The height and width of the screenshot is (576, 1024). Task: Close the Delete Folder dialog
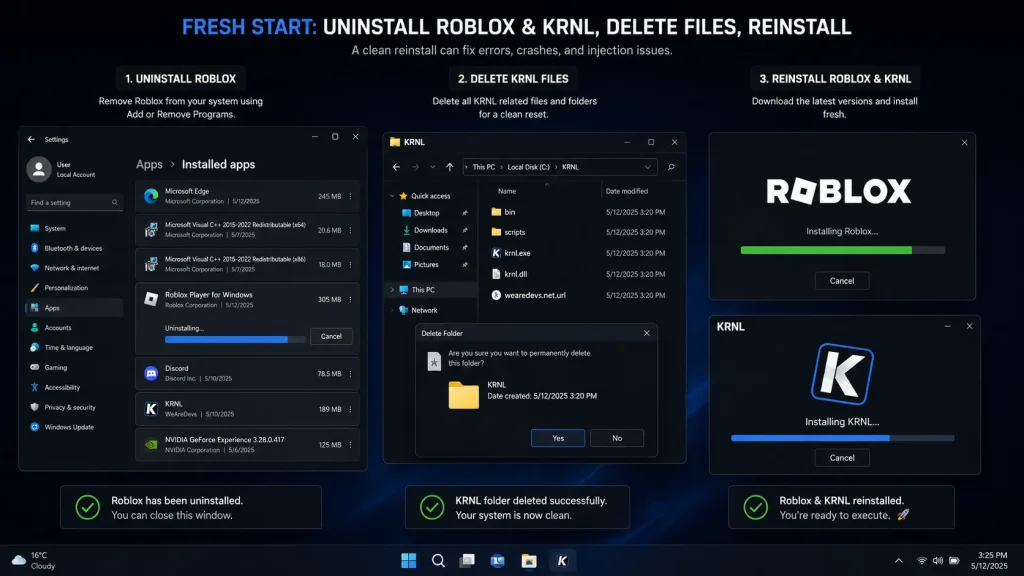point(647,333)
